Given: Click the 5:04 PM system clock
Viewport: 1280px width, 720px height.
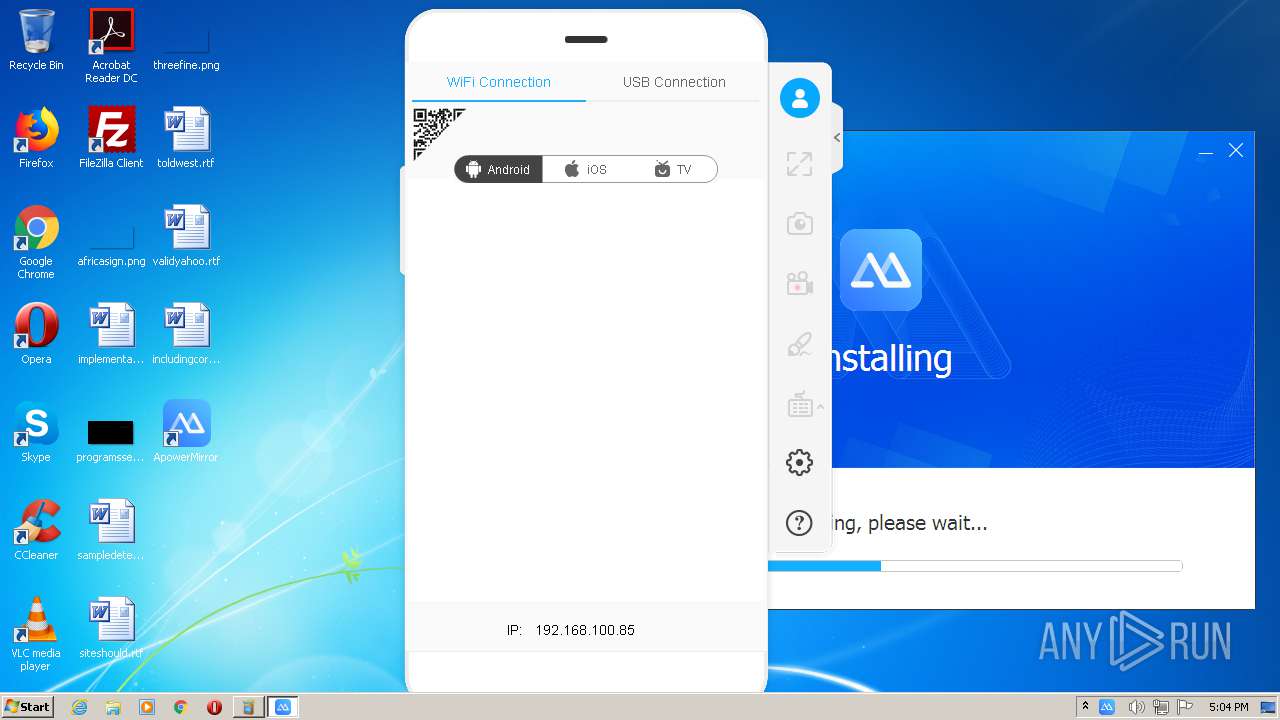Looking at the screenshot, I should (1228, 707).
